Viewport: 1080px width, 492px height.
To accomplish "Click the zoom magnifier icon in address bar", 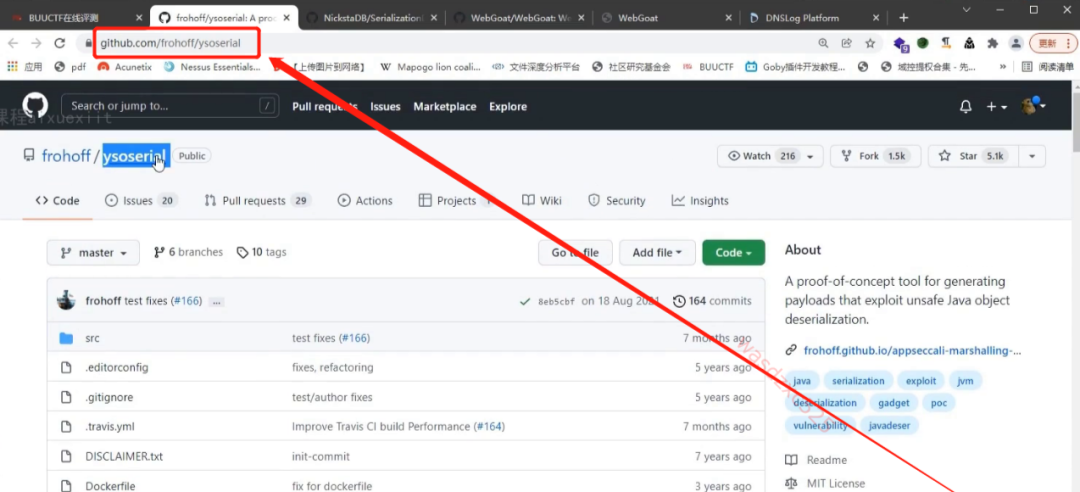I will point(823,43).
